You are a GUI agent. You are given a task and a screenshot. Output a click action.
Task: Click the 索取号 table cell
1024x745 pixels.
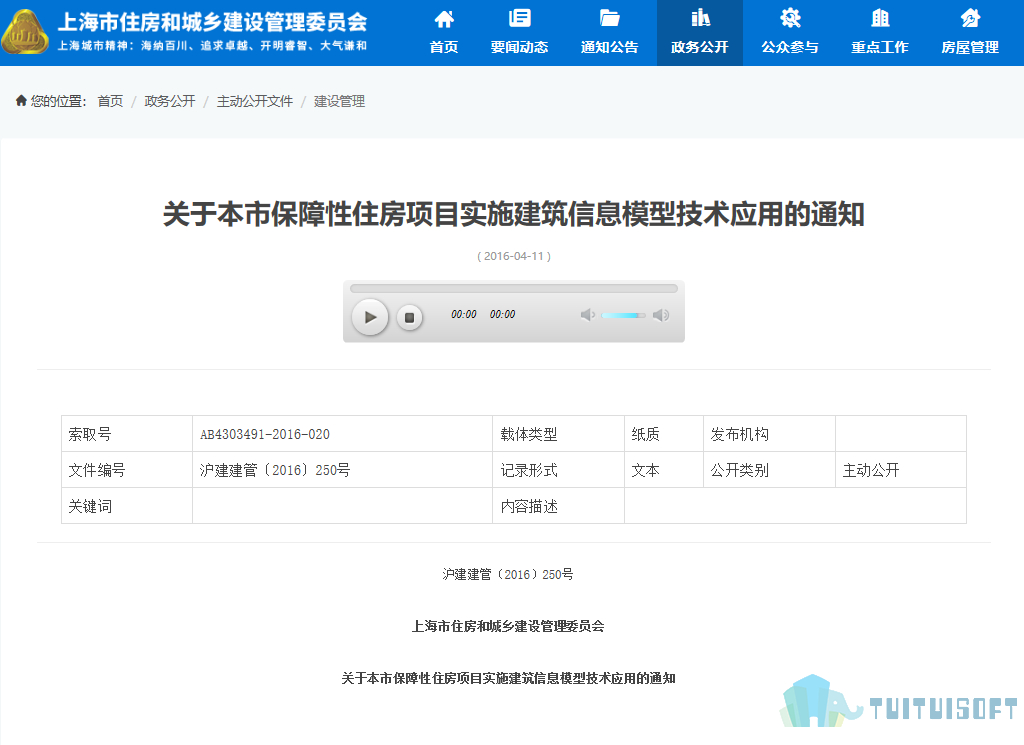click(x=127, y=434)
